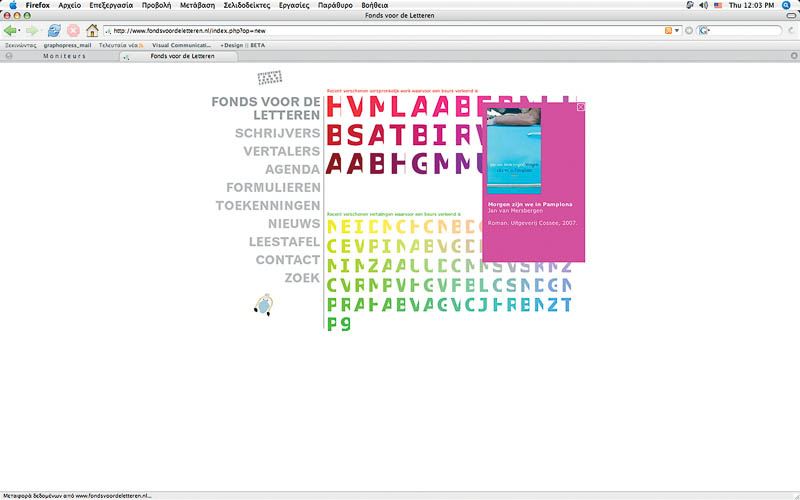Click the book title Morgen zijn we in Pamplona

click(530, 204)
